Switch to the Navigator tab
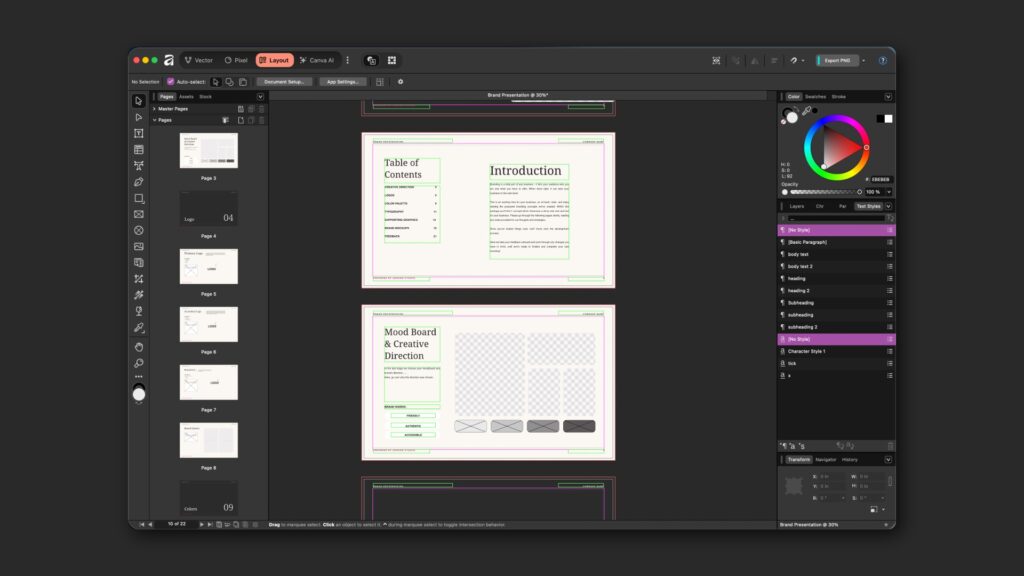The image size is (1024, 576). [825, 460]
